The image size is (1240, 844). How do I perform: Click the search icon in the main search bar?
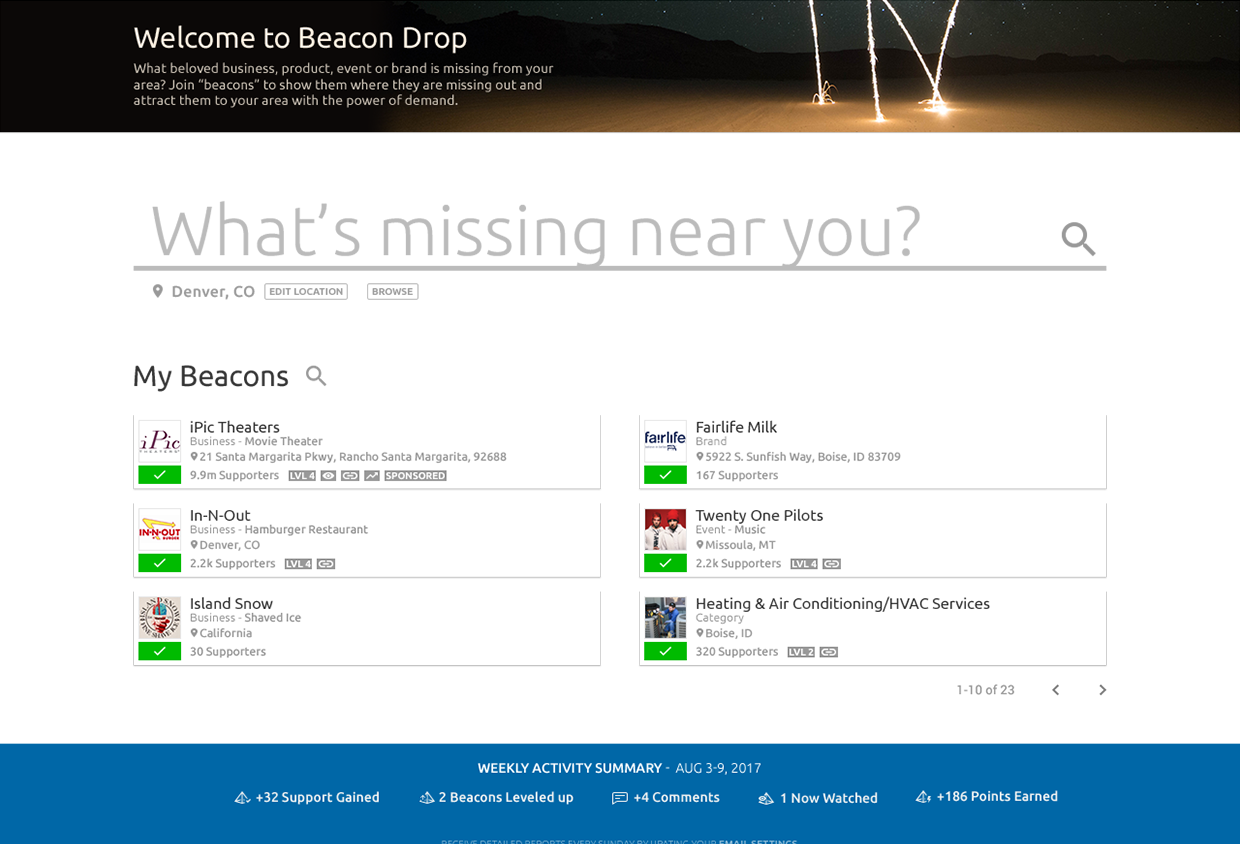point(1077,238)
